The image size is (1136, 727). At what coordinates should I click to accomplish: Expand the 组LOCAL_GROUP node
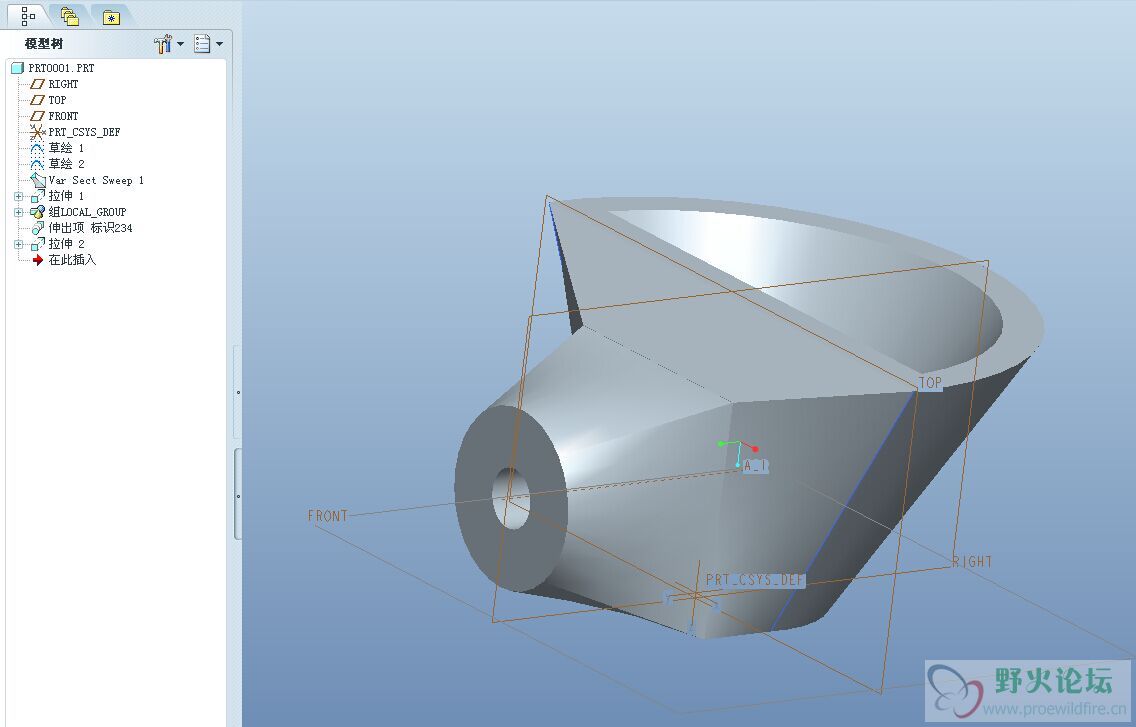(19, 212)
